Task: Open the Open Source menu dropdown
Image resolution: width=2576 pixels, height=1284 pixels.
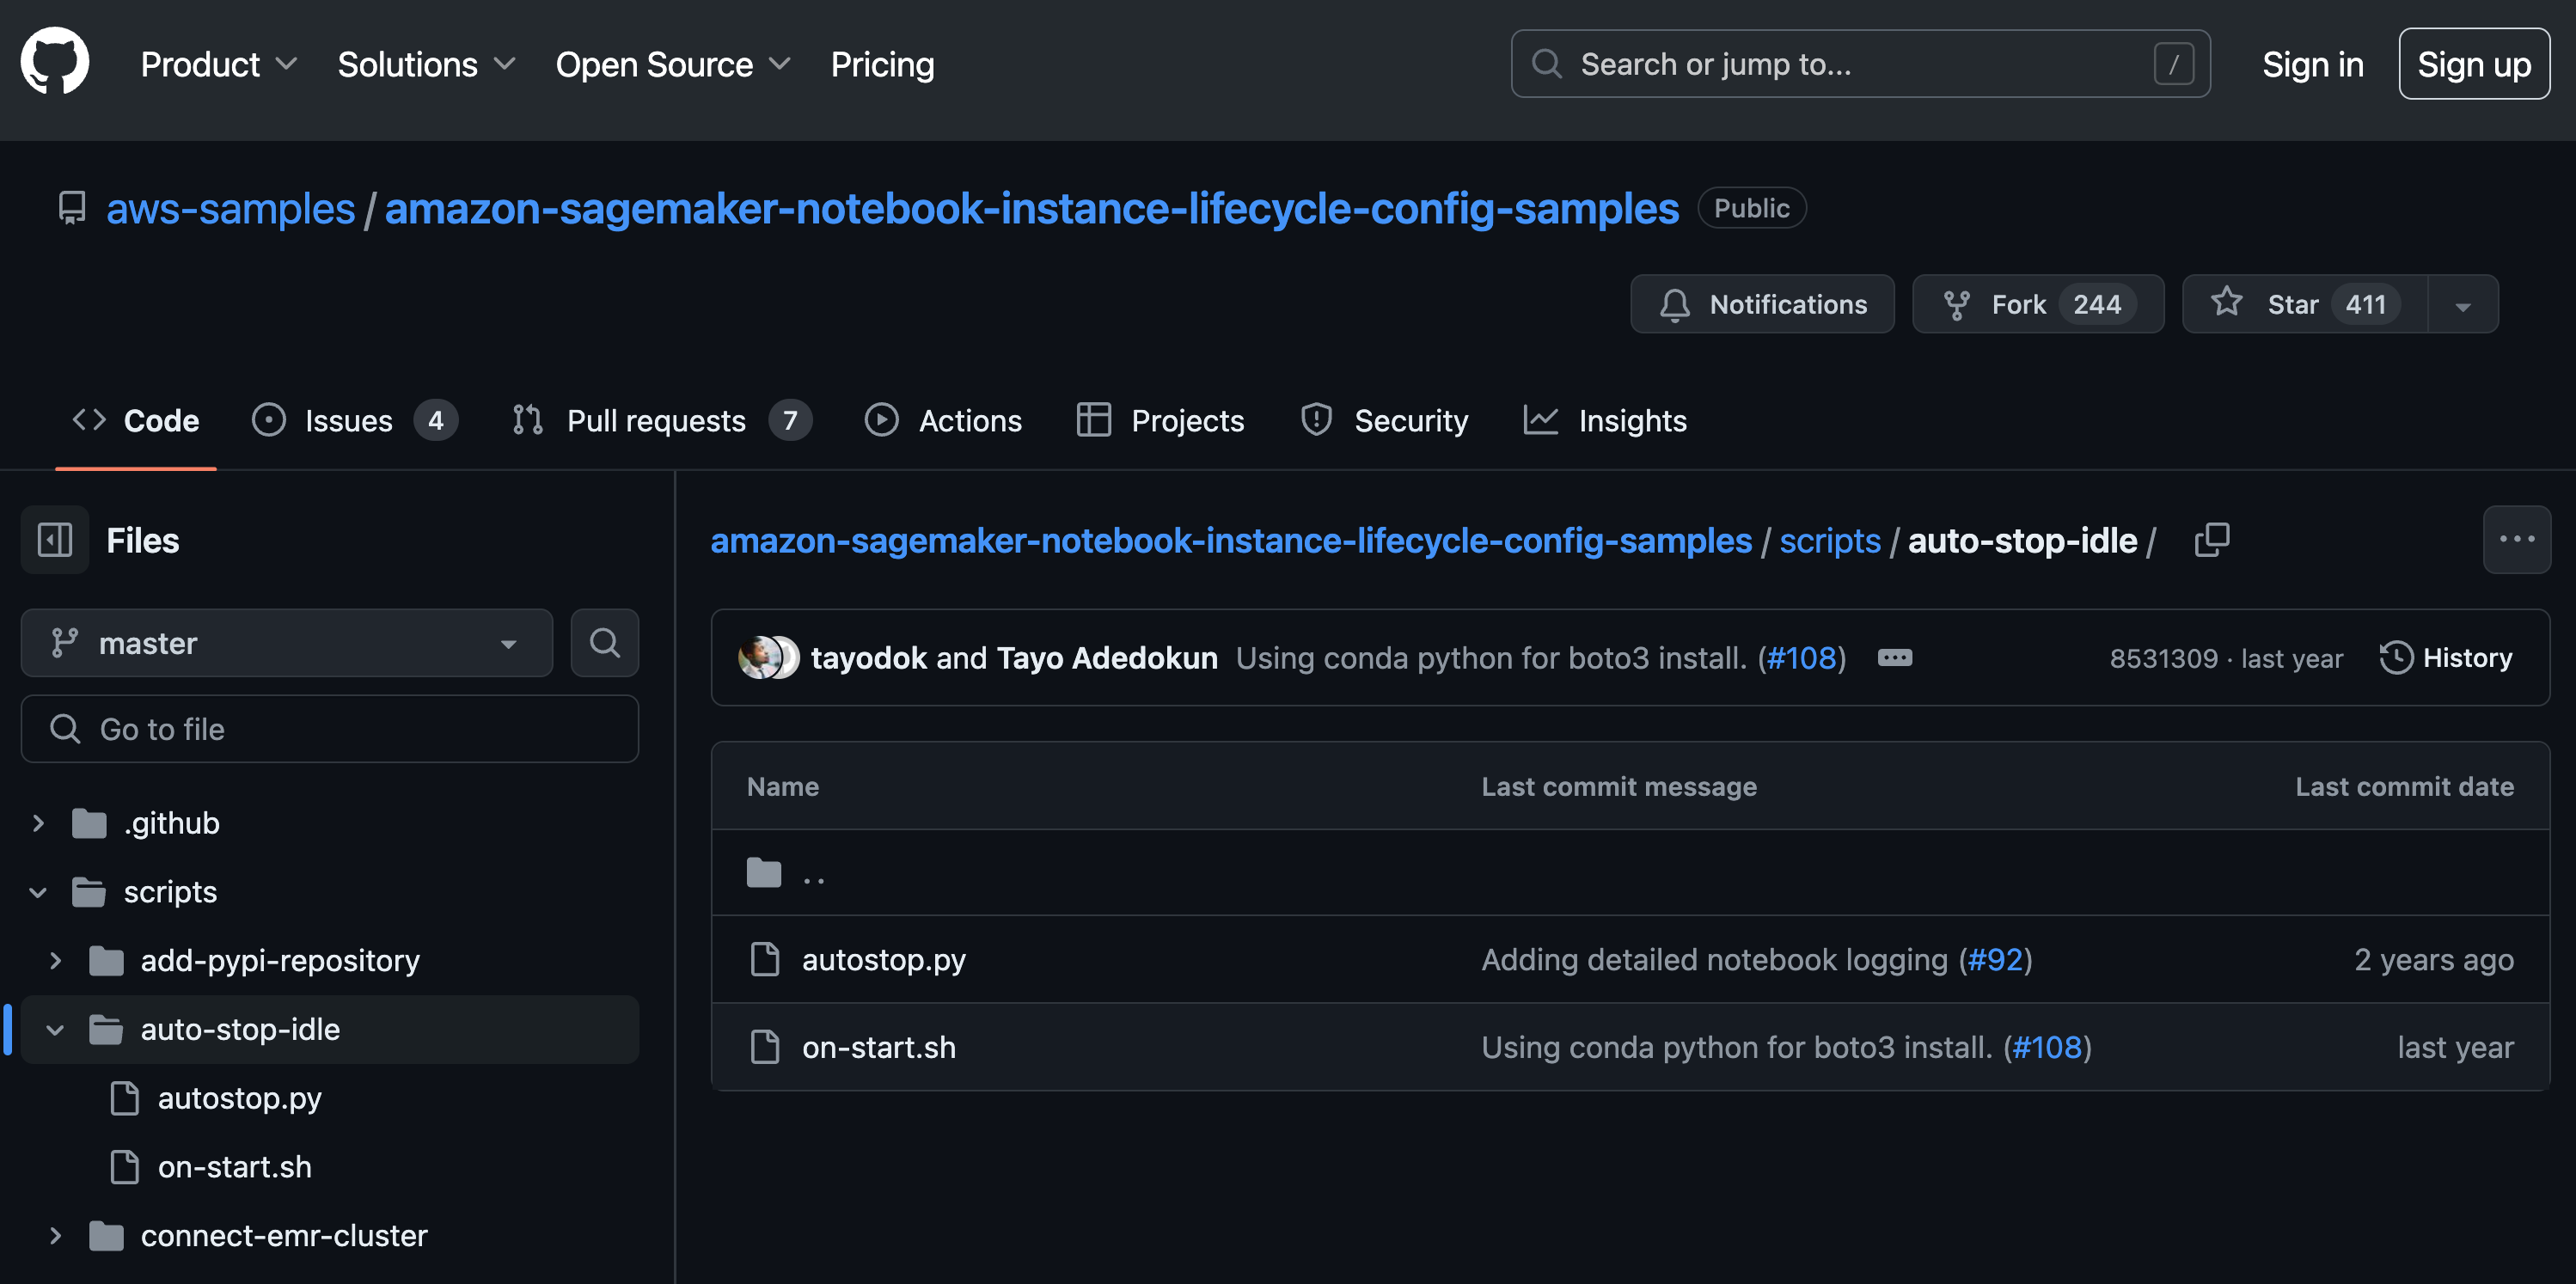Action: 673,64
